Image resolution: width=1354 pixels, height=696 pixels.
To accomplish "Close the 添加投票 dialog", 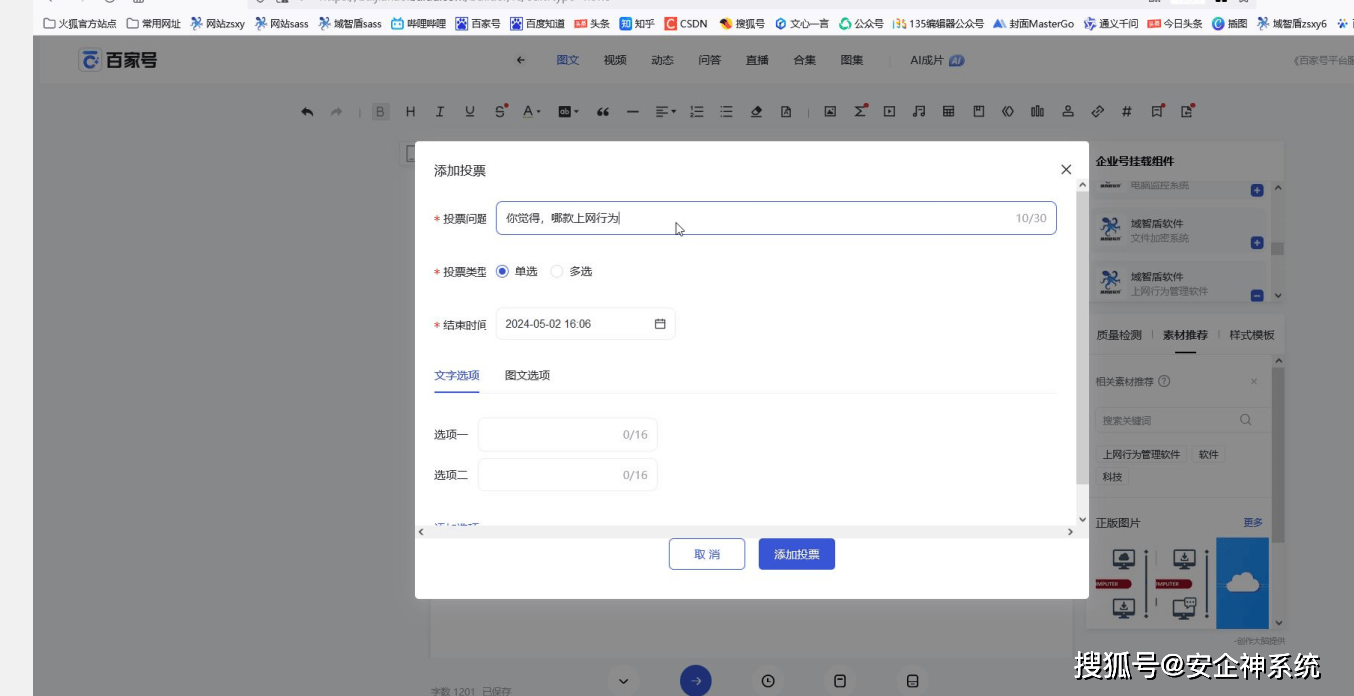I will [x=1066, y=170].
